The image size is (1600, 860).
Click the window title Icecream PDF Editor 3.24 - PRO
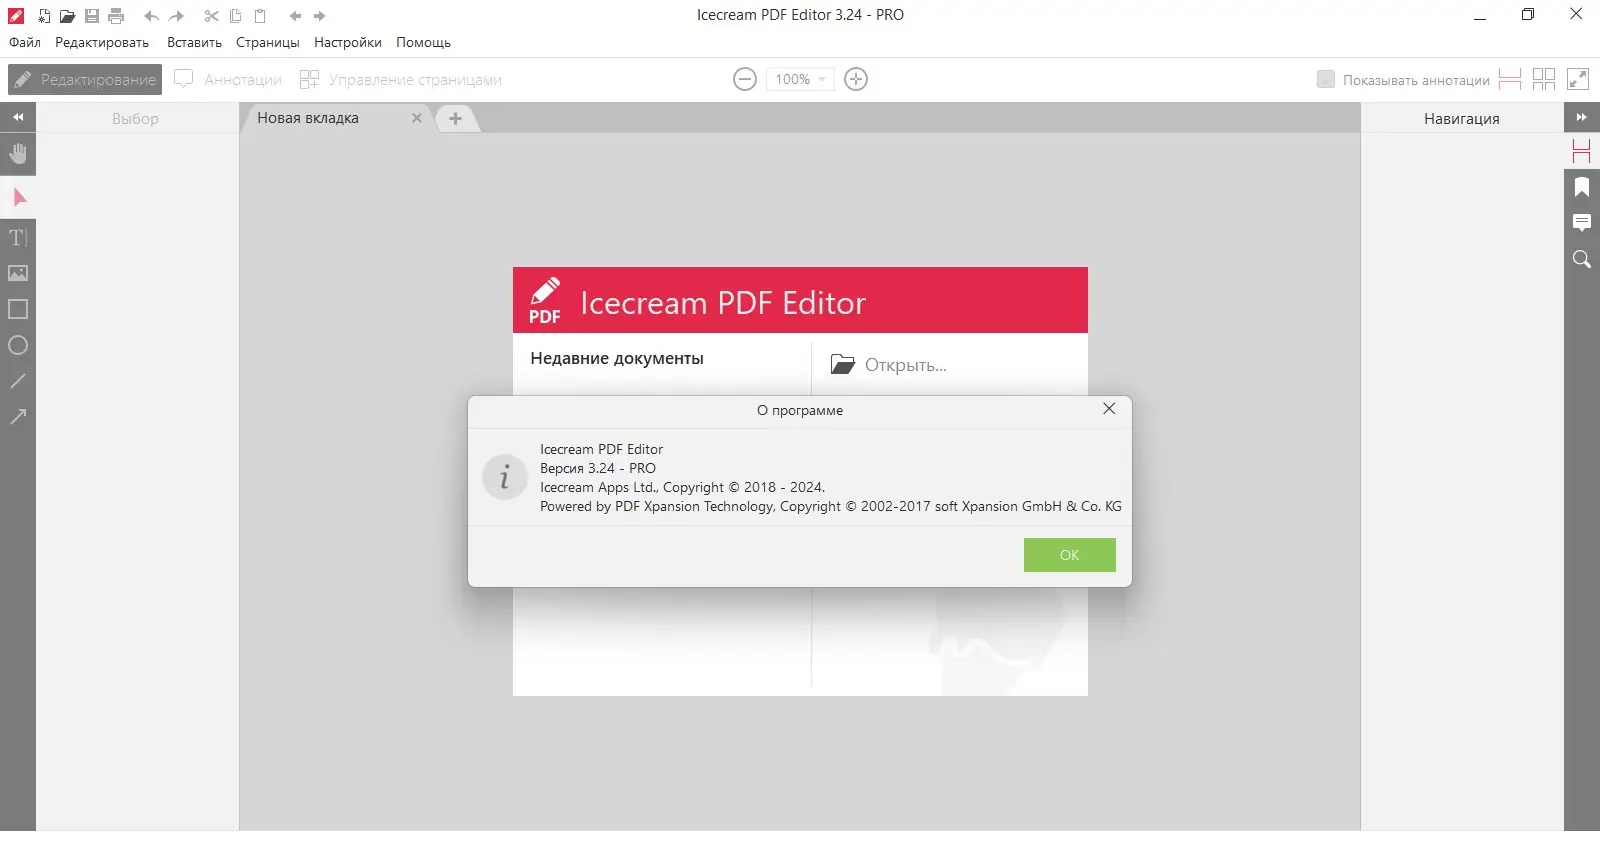point(800,15)
